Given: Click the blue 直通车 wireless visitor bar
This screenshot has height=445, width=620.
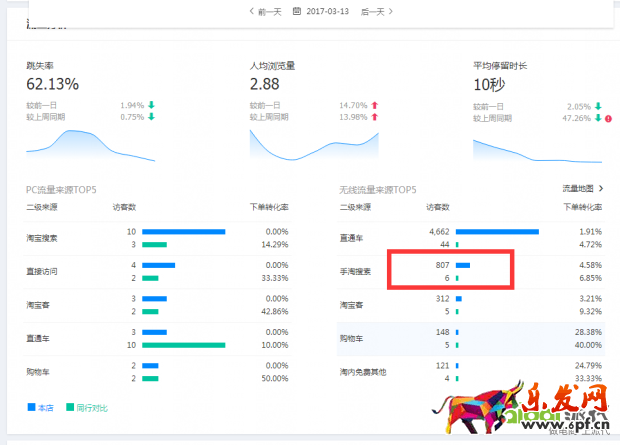Looking at the screenshot, I should pos(497,232).
